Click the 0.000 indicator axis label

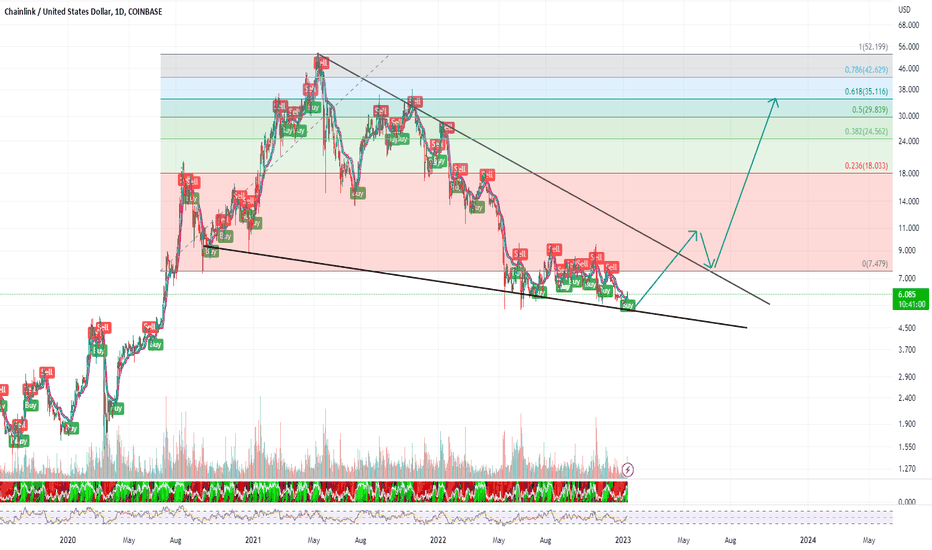coord(907,502)
